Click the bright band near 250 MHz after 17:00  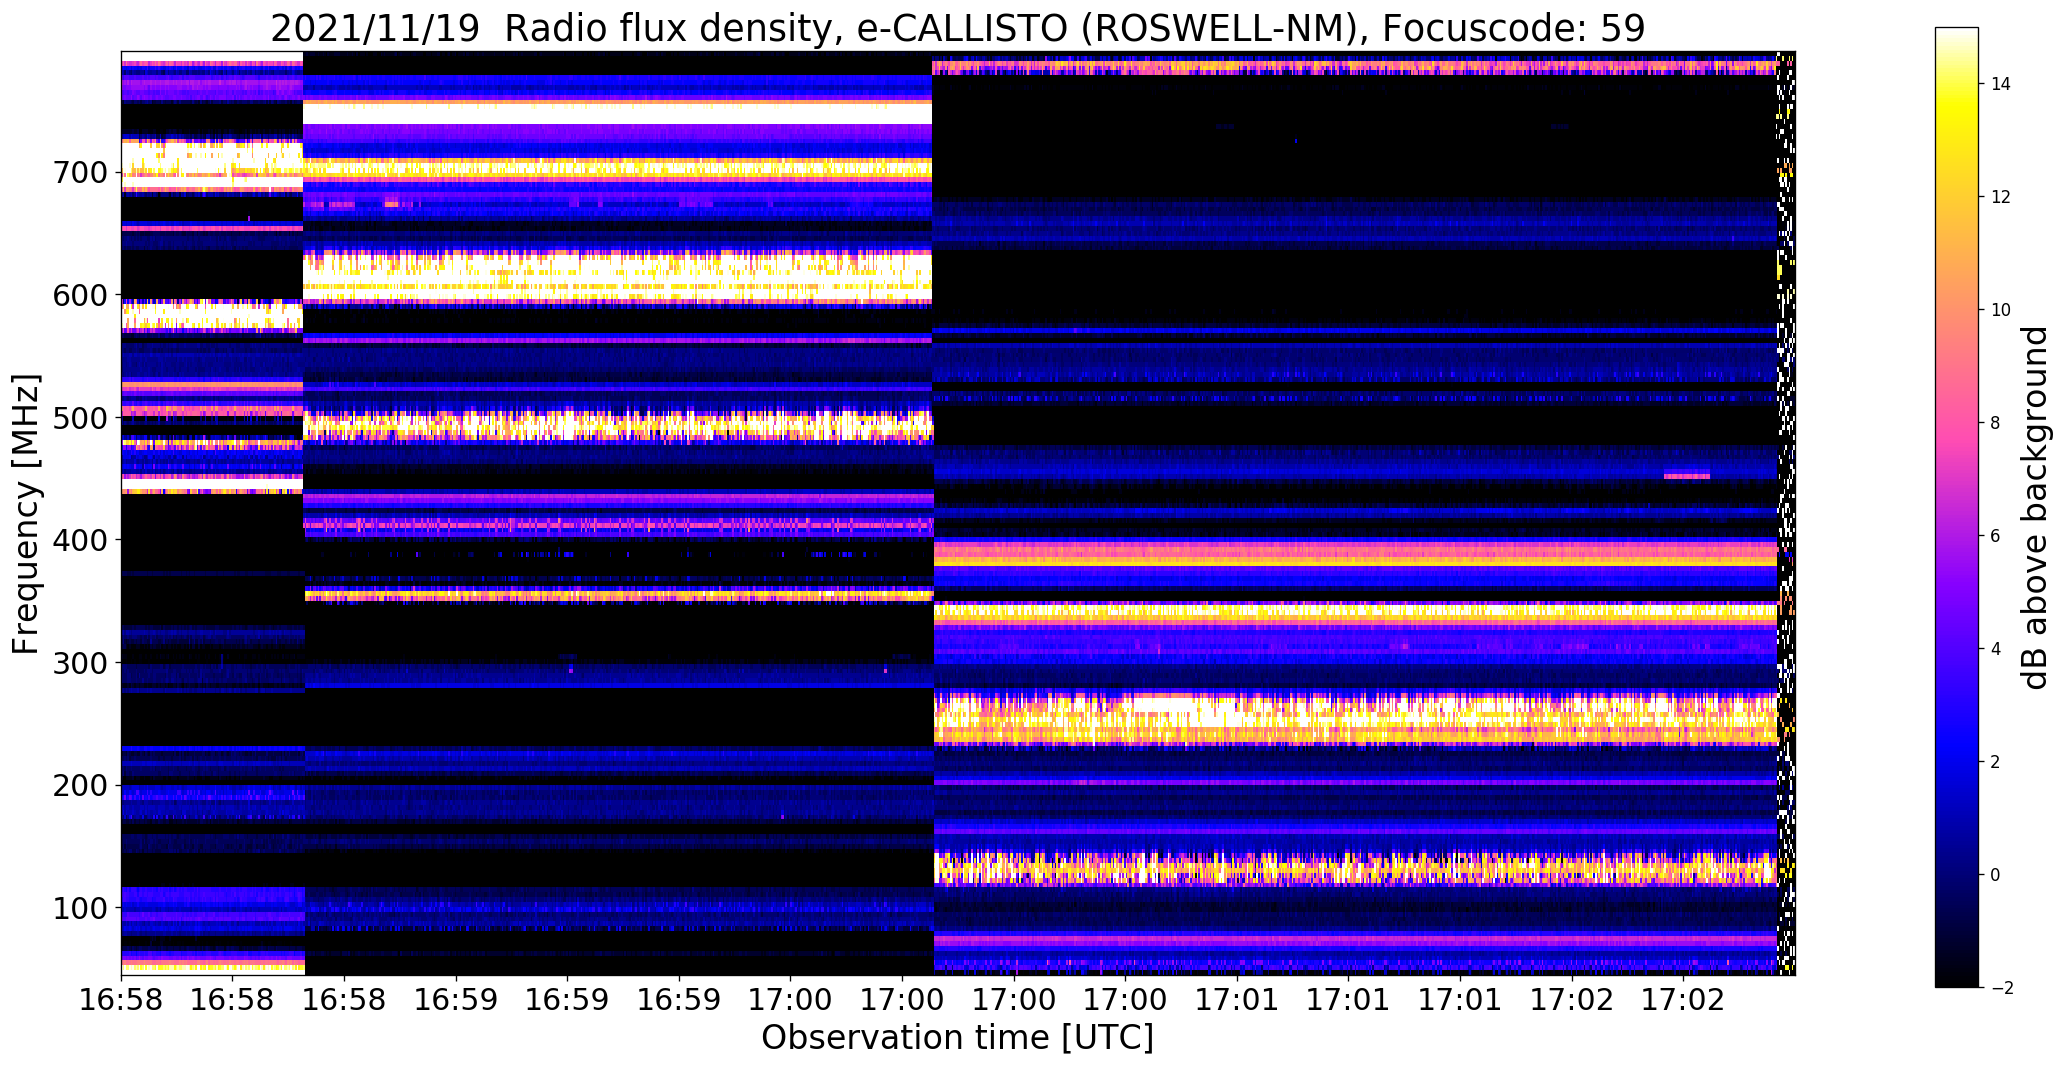pyautogui.click(x=1355, y=718)
